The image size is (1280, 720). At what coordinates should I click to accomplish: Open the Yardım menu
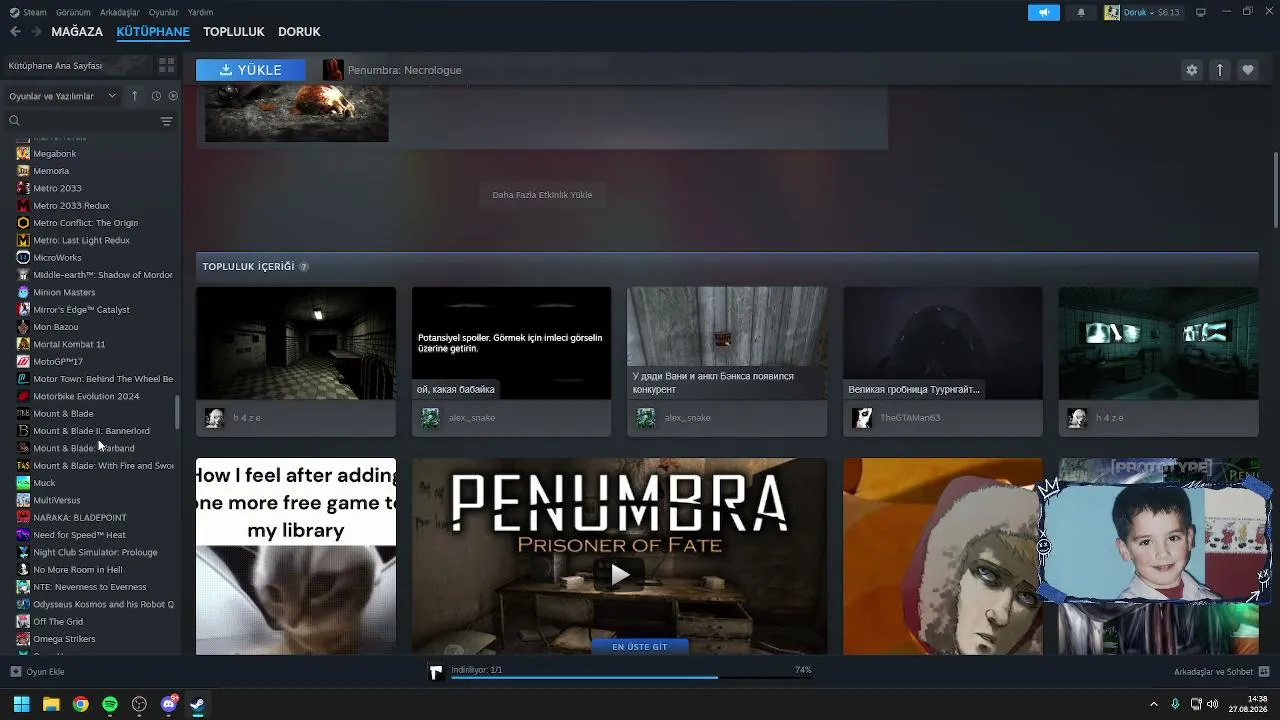200,12
